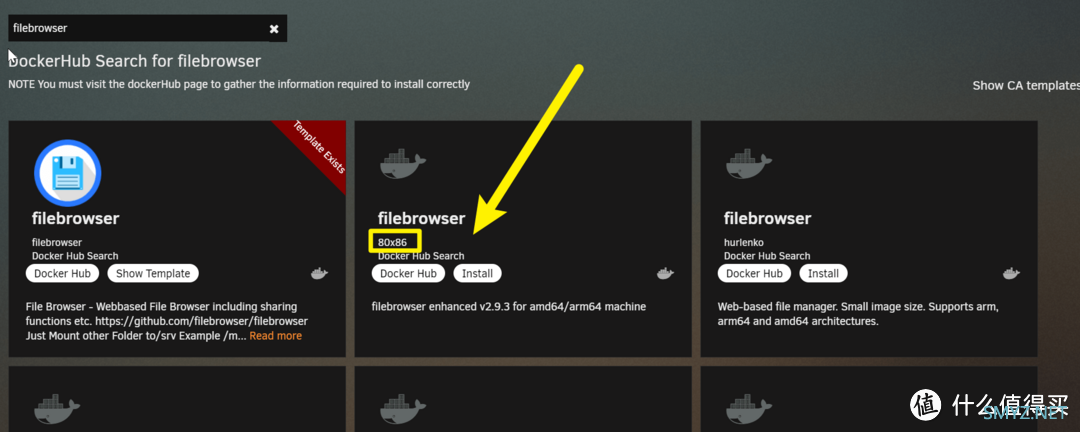Click 'DockerHub Search for filebrowser' heading
1080x432 pixels.
(x=135, y=61)
